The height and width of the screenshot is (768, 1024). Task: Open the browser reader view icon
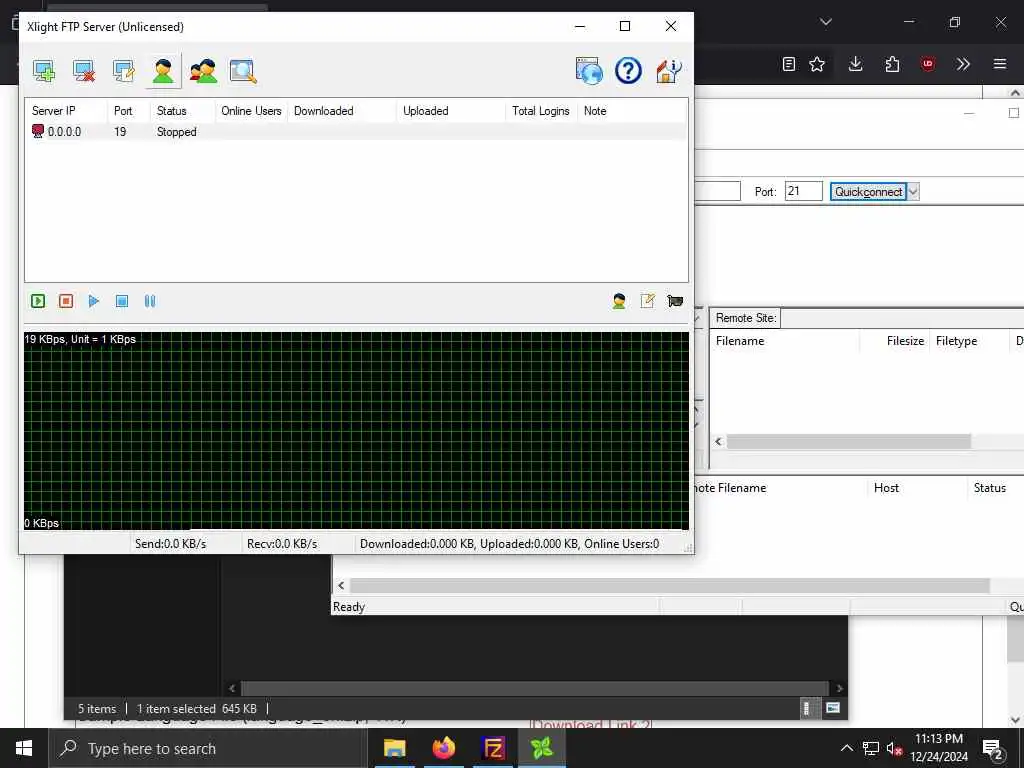[789, 64]
